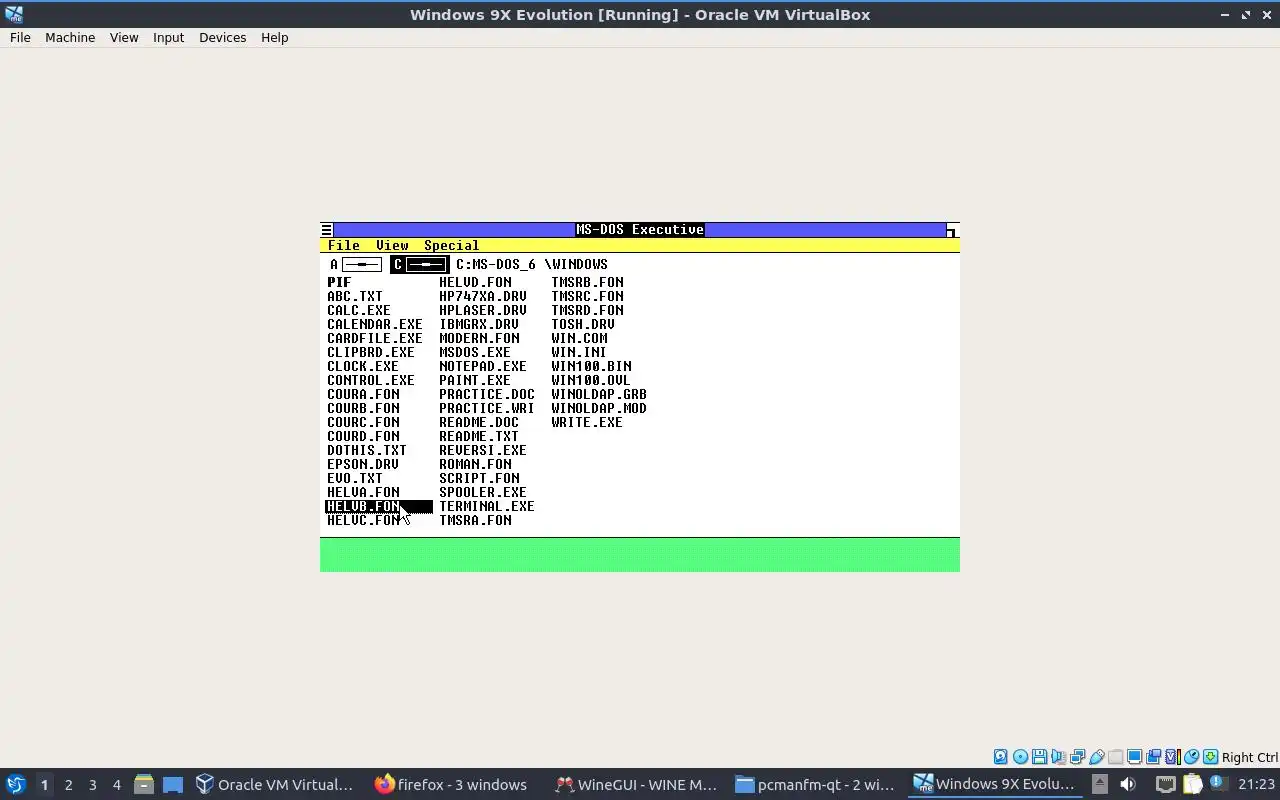
Task: Click VirtualBox floppy disk indicator
Action: coord(1039,757)
